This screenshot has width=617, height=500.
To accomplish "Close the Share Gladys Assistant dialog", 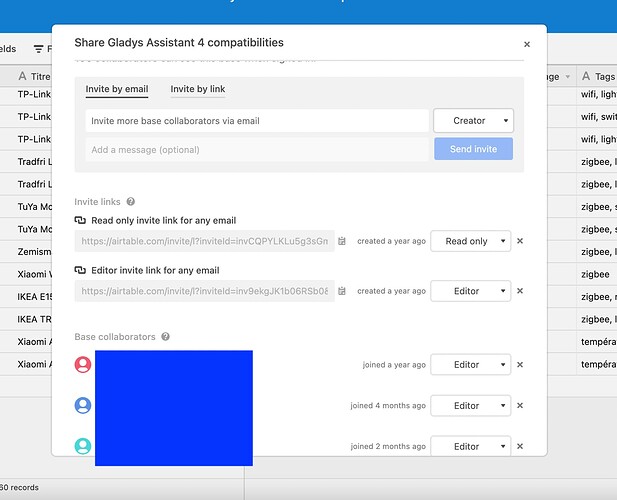I will pos(527,44).
